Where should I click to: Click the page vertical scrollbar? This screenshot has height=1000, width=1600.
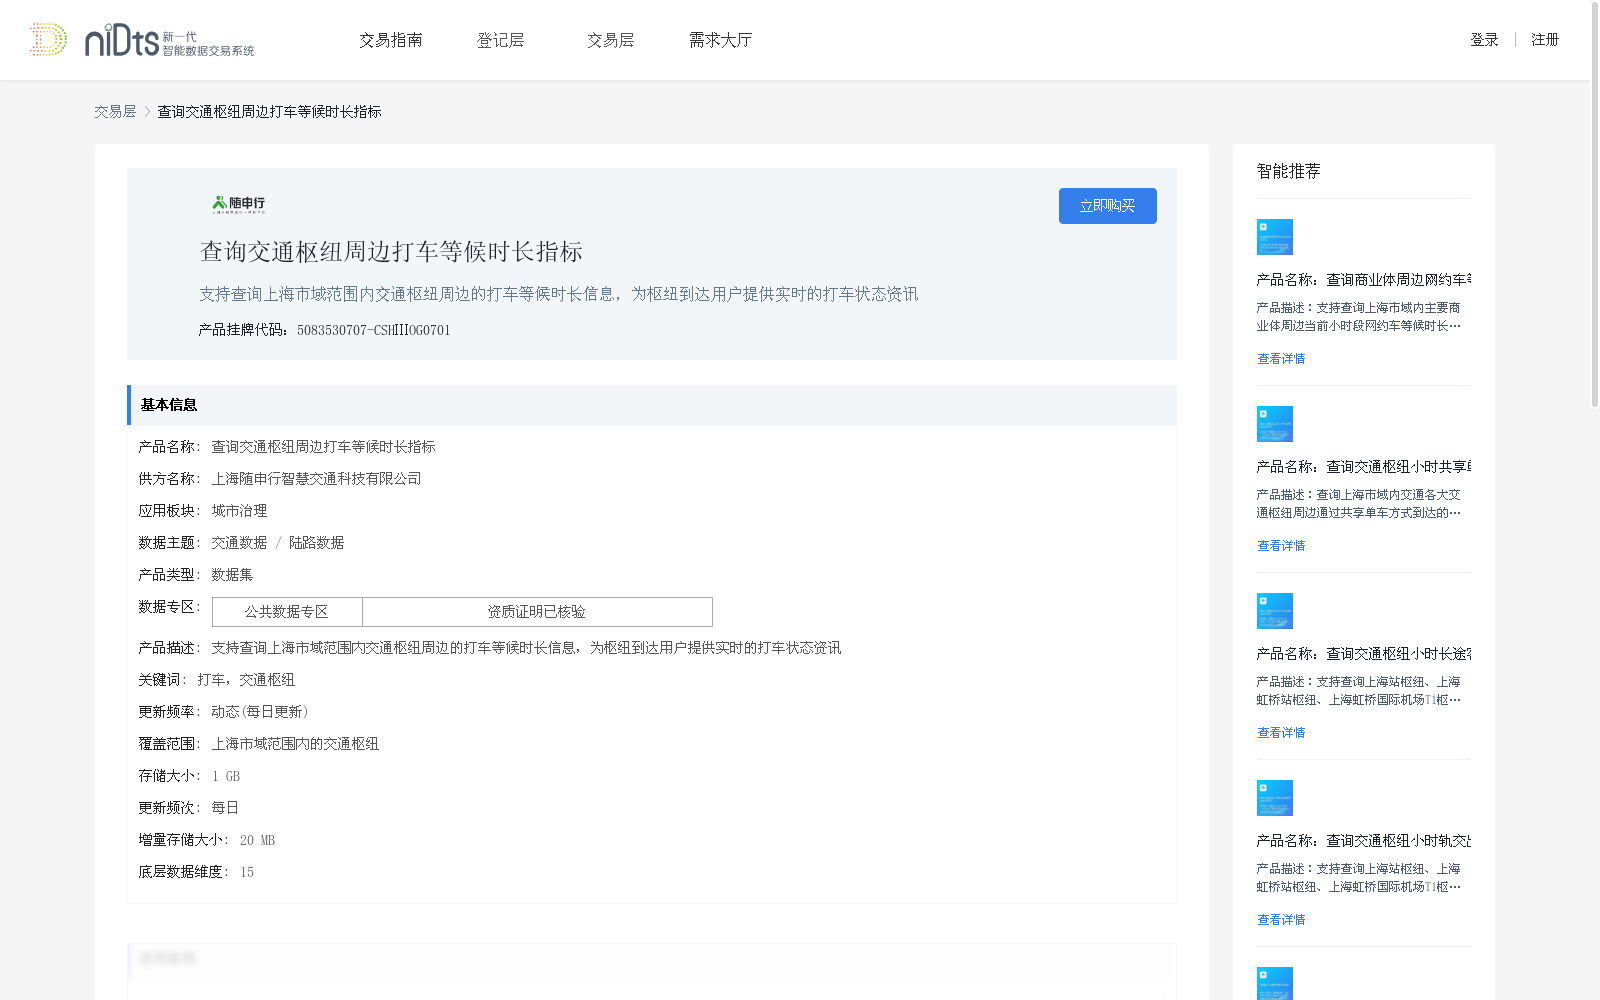(x=1595, y=205)
